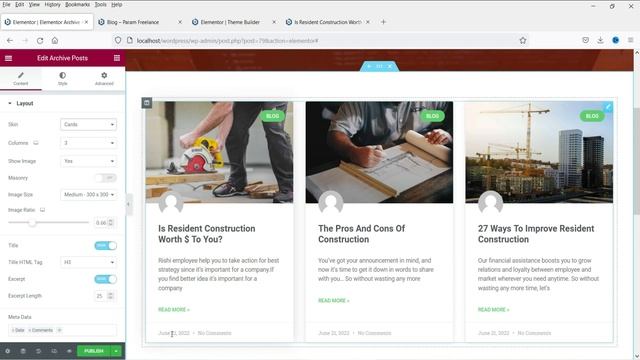Open Elementor page settings gear

[x=7, y=351]
